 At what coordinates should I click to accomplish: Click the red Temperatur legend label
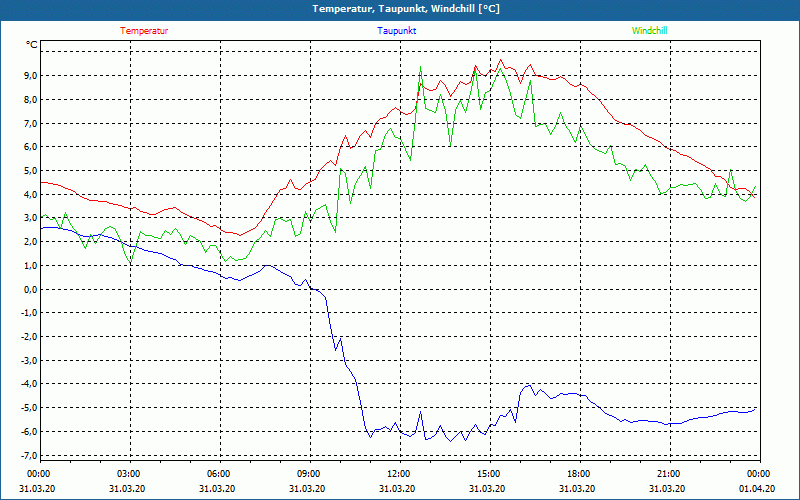[x=144, y=31]
